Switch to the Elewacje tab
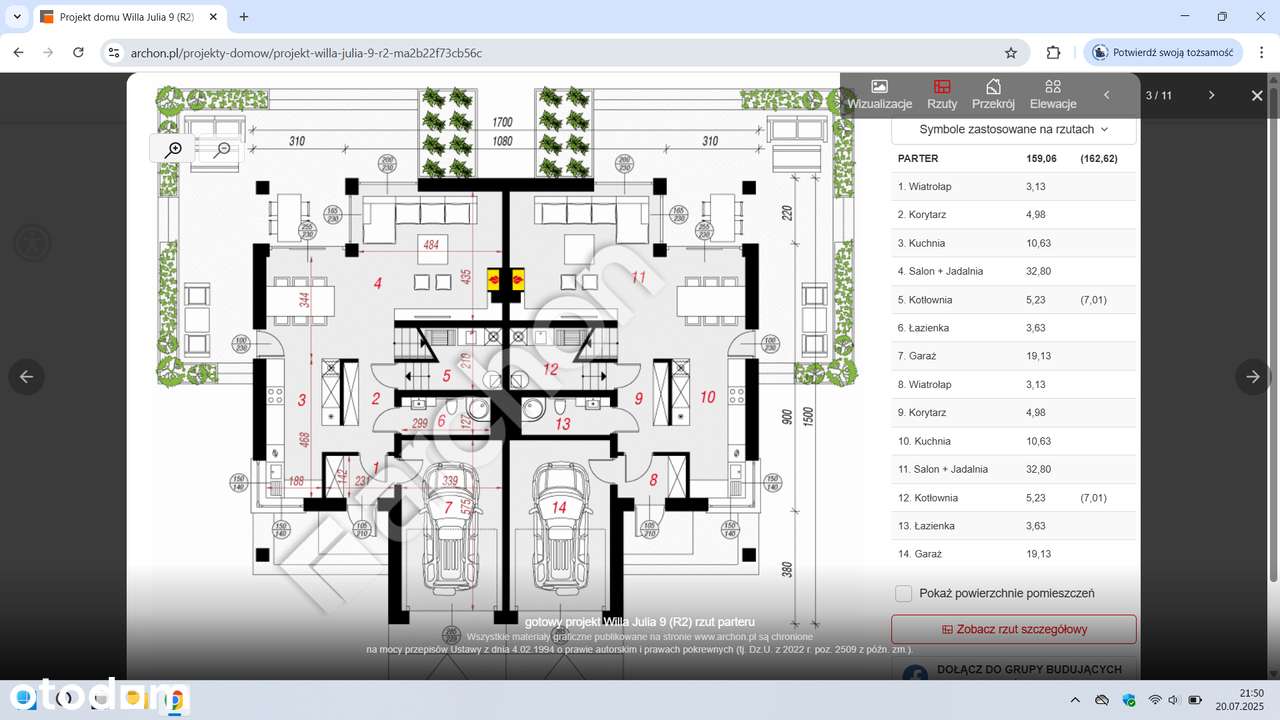The image size is (1280, 720). 1053,95
